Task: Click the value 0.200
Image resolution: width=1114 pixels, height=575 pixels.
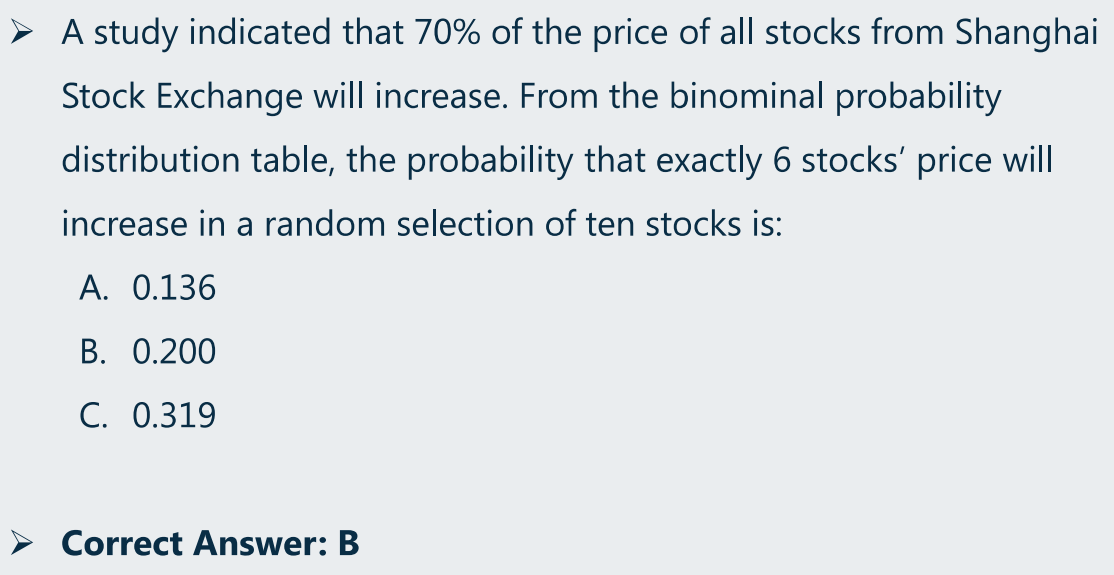Action: click(174, 352)
